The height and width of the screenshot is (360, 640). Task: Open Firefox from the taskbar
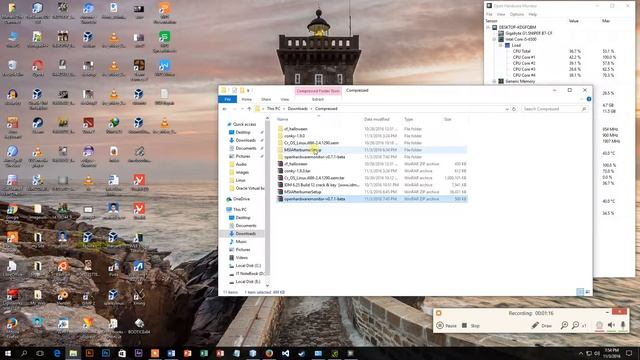pos(269,353)
